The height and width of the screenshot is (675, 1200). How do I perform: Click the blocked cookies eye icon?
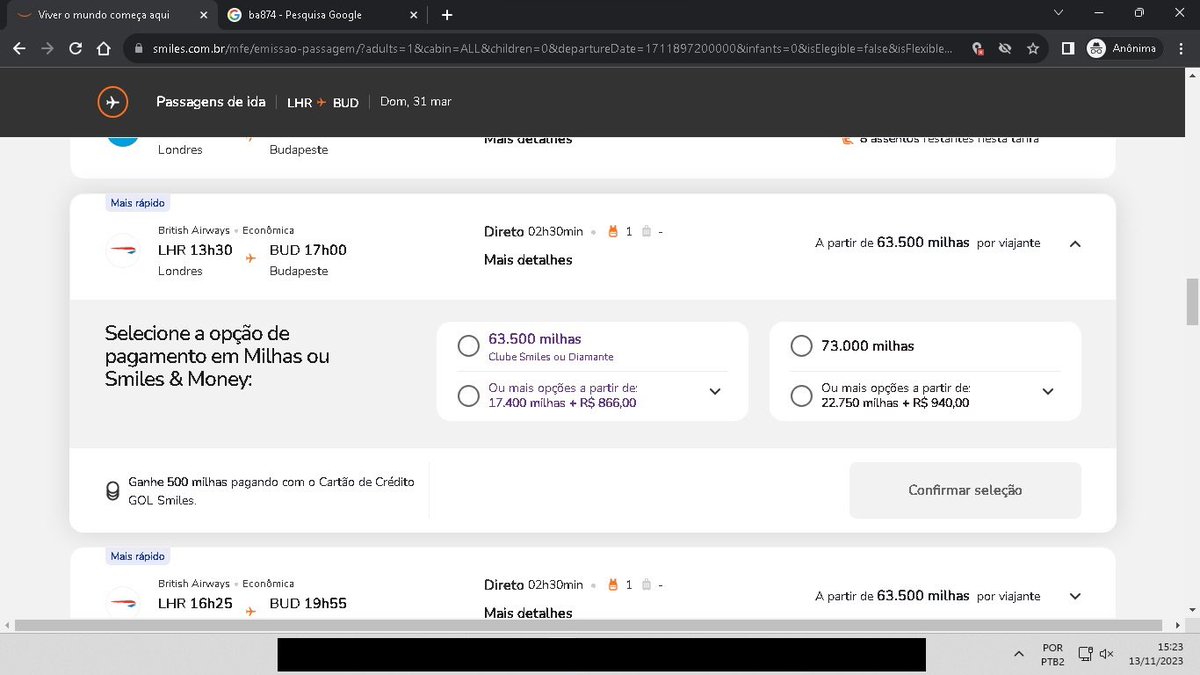(x=1007, y=48)
